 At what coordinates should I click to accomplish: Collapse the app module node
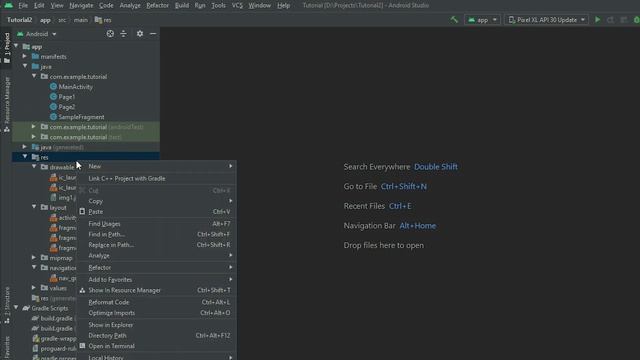pos(16,46)
